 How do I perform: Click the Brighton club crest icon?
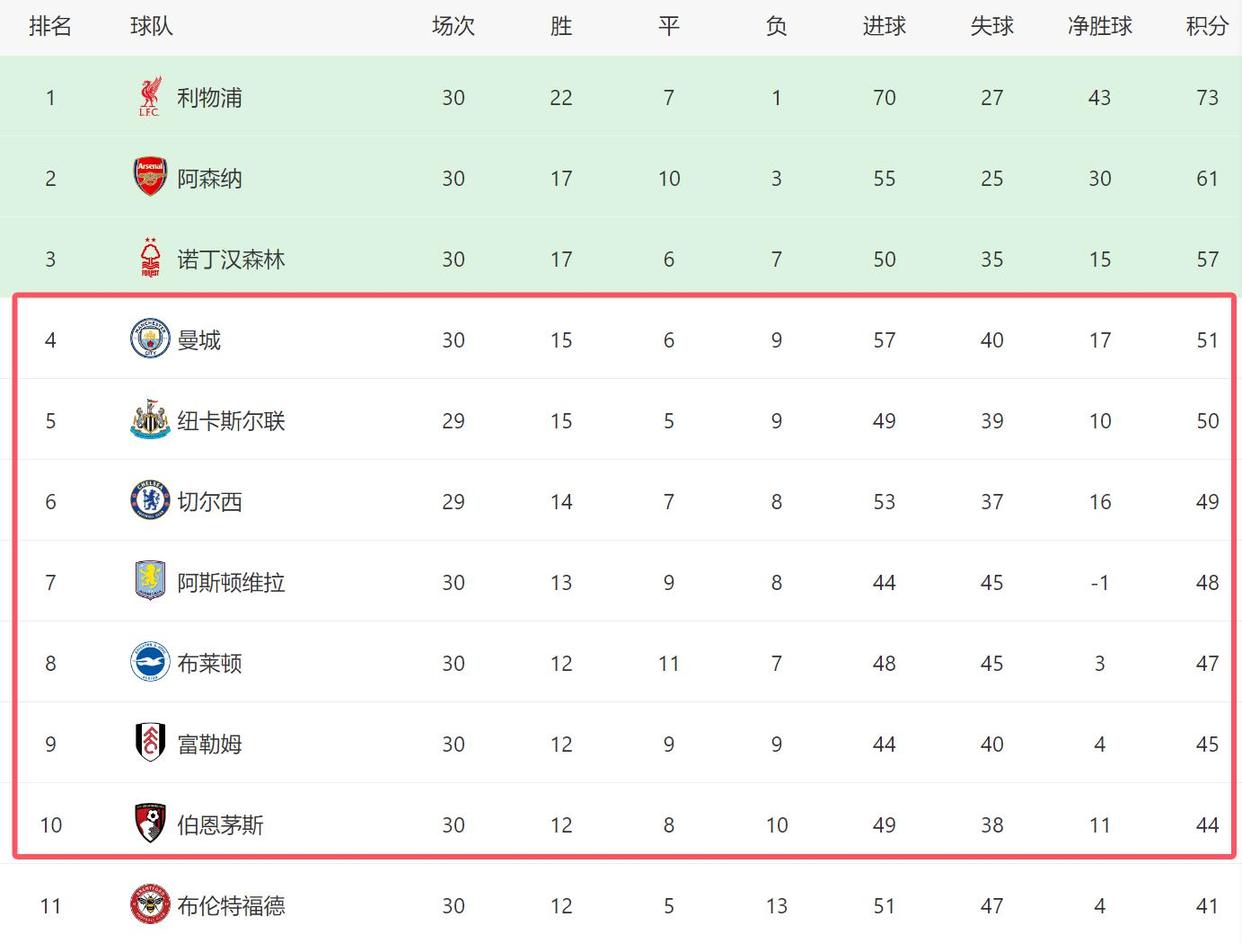point(150,662)
